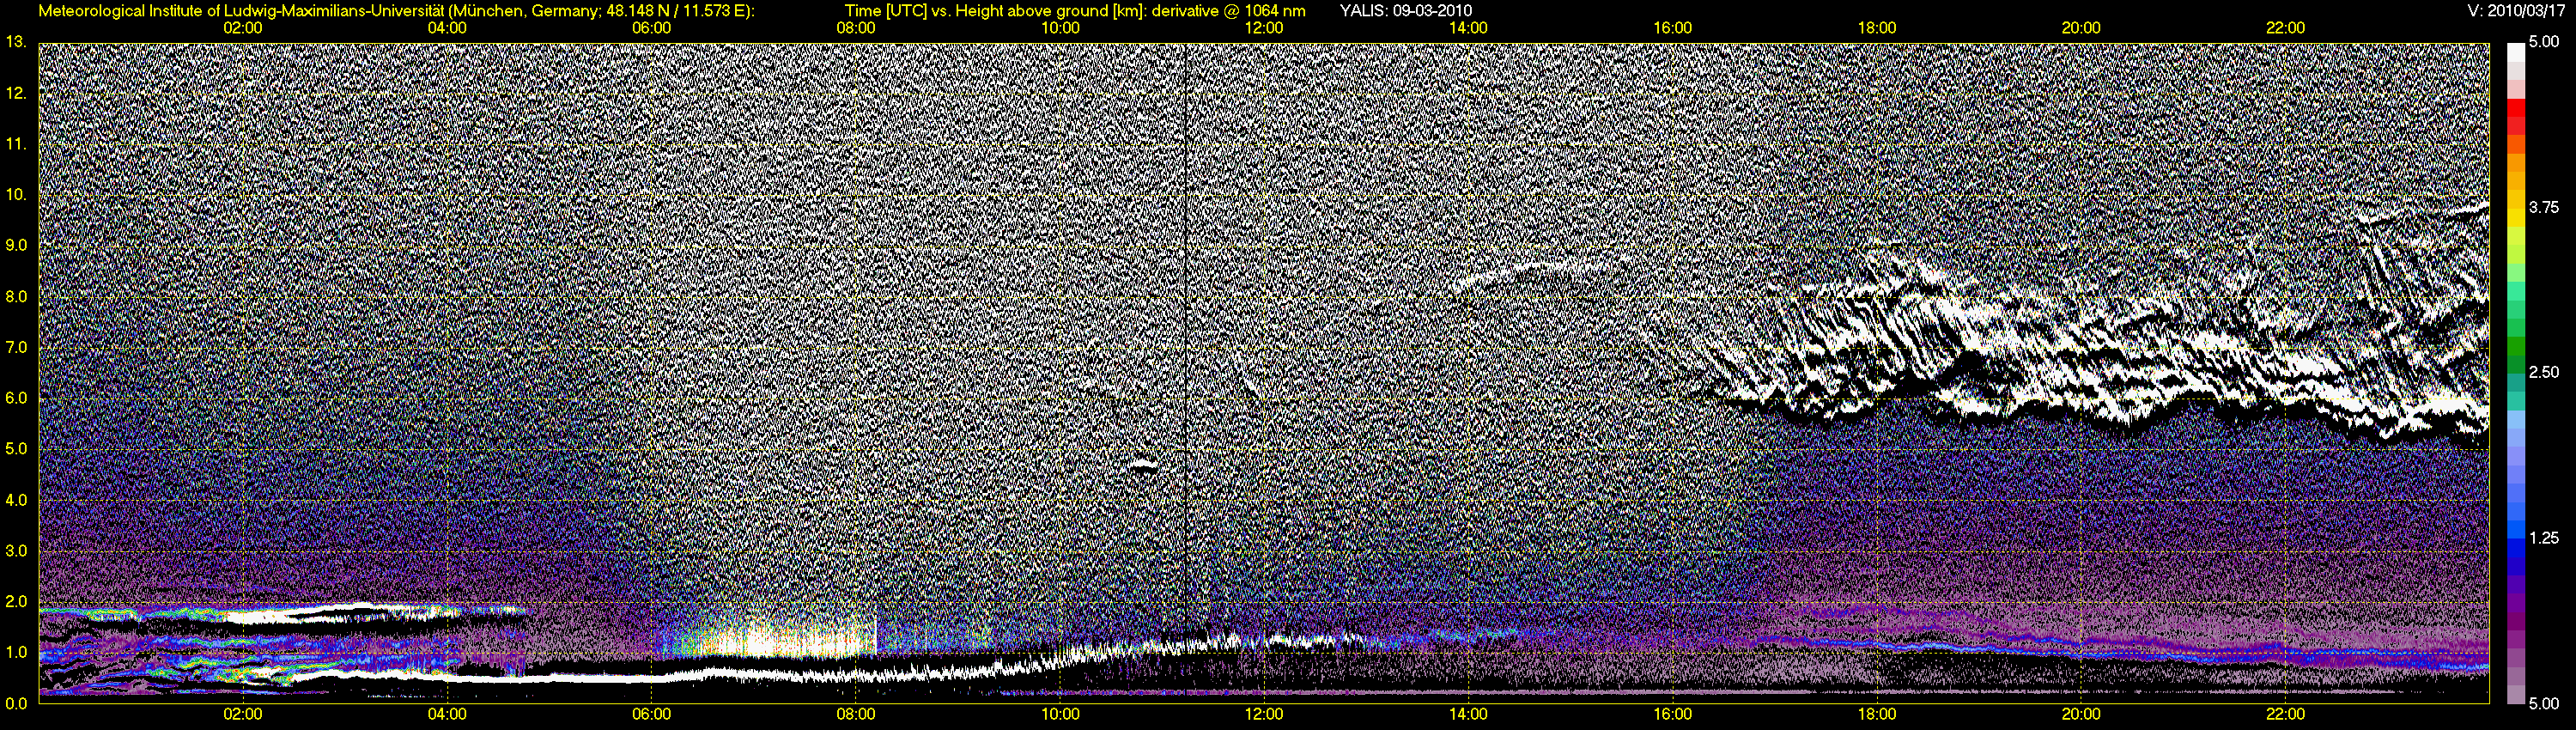
Task: Click the 22:00 label on the bottom time axis
Action: tap(2285, 714)
